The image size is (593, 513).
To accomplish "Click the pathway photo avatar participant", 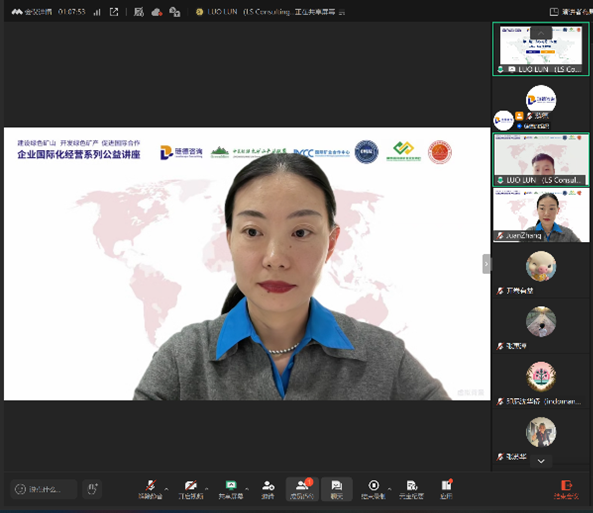I will pos(541,322).
